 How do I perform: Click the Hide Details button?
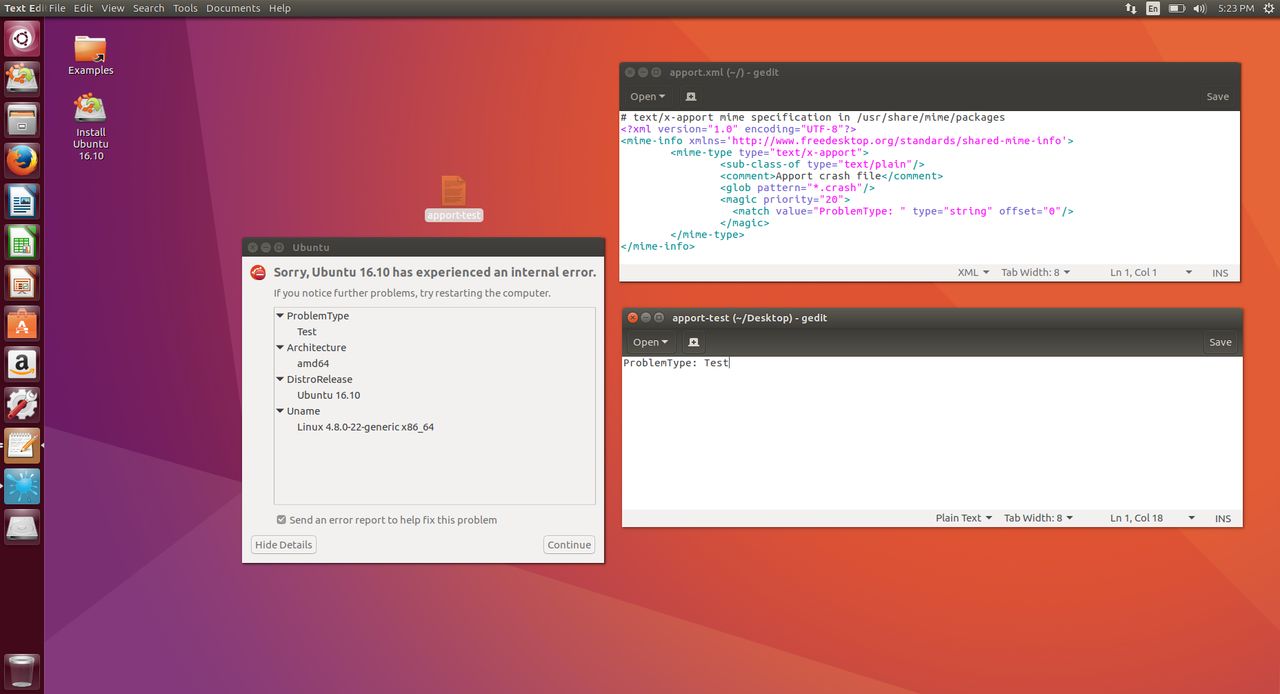coord(283,545)
